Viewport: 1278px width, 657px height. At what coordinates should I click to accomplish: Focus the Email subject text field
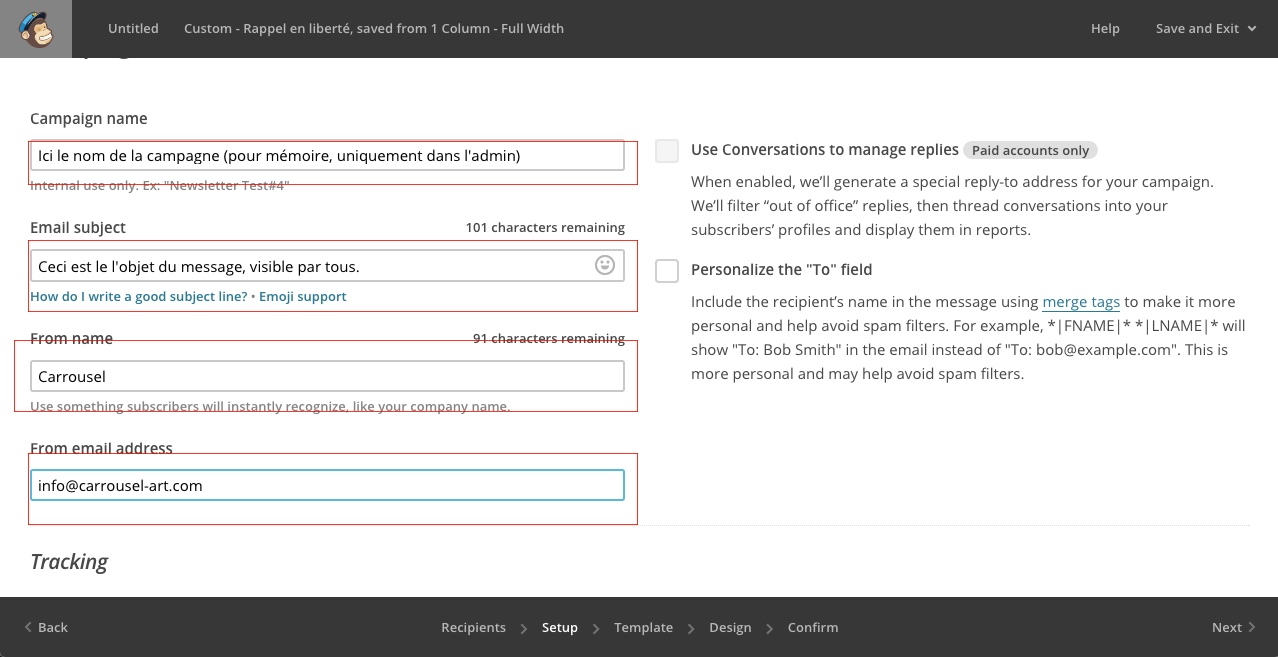coord(310,266)
